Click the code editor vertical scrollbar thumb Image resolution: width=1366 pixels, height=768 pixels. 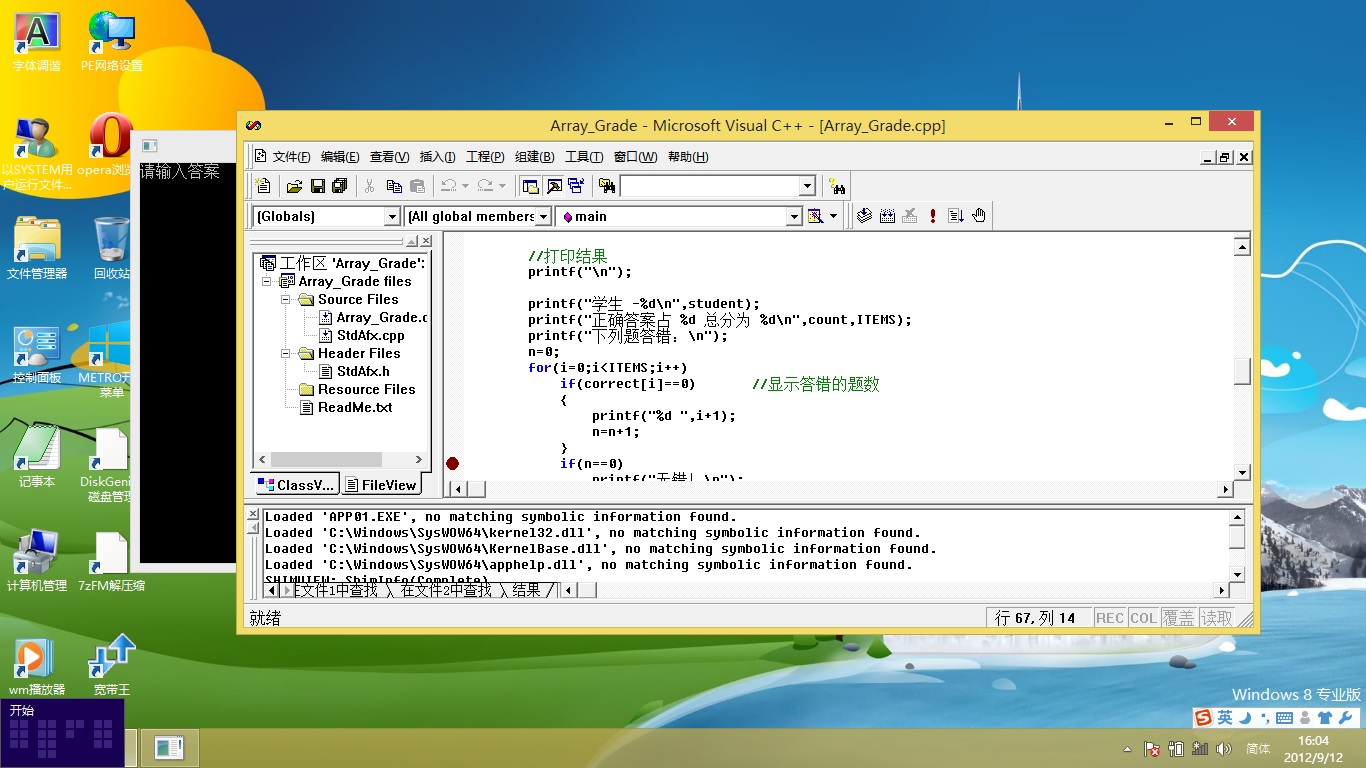1242,371
